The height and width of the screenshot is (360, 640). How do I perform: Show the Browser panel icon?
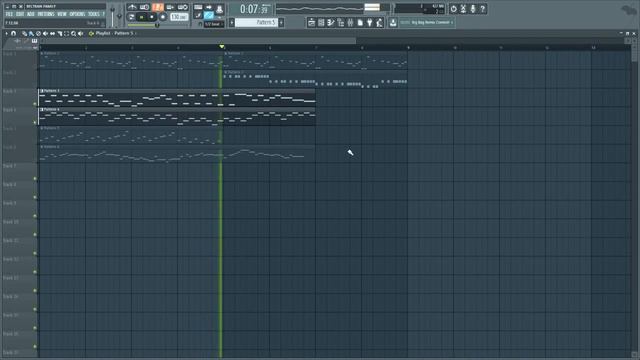pos(341,22)
